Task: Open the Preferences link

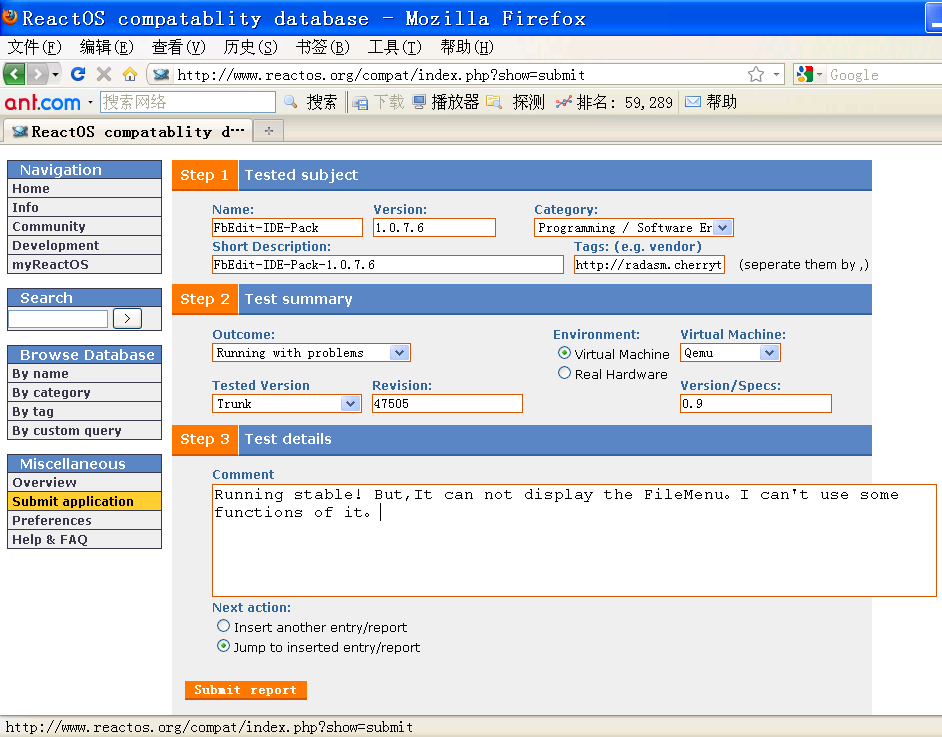Action: [84, 520]
